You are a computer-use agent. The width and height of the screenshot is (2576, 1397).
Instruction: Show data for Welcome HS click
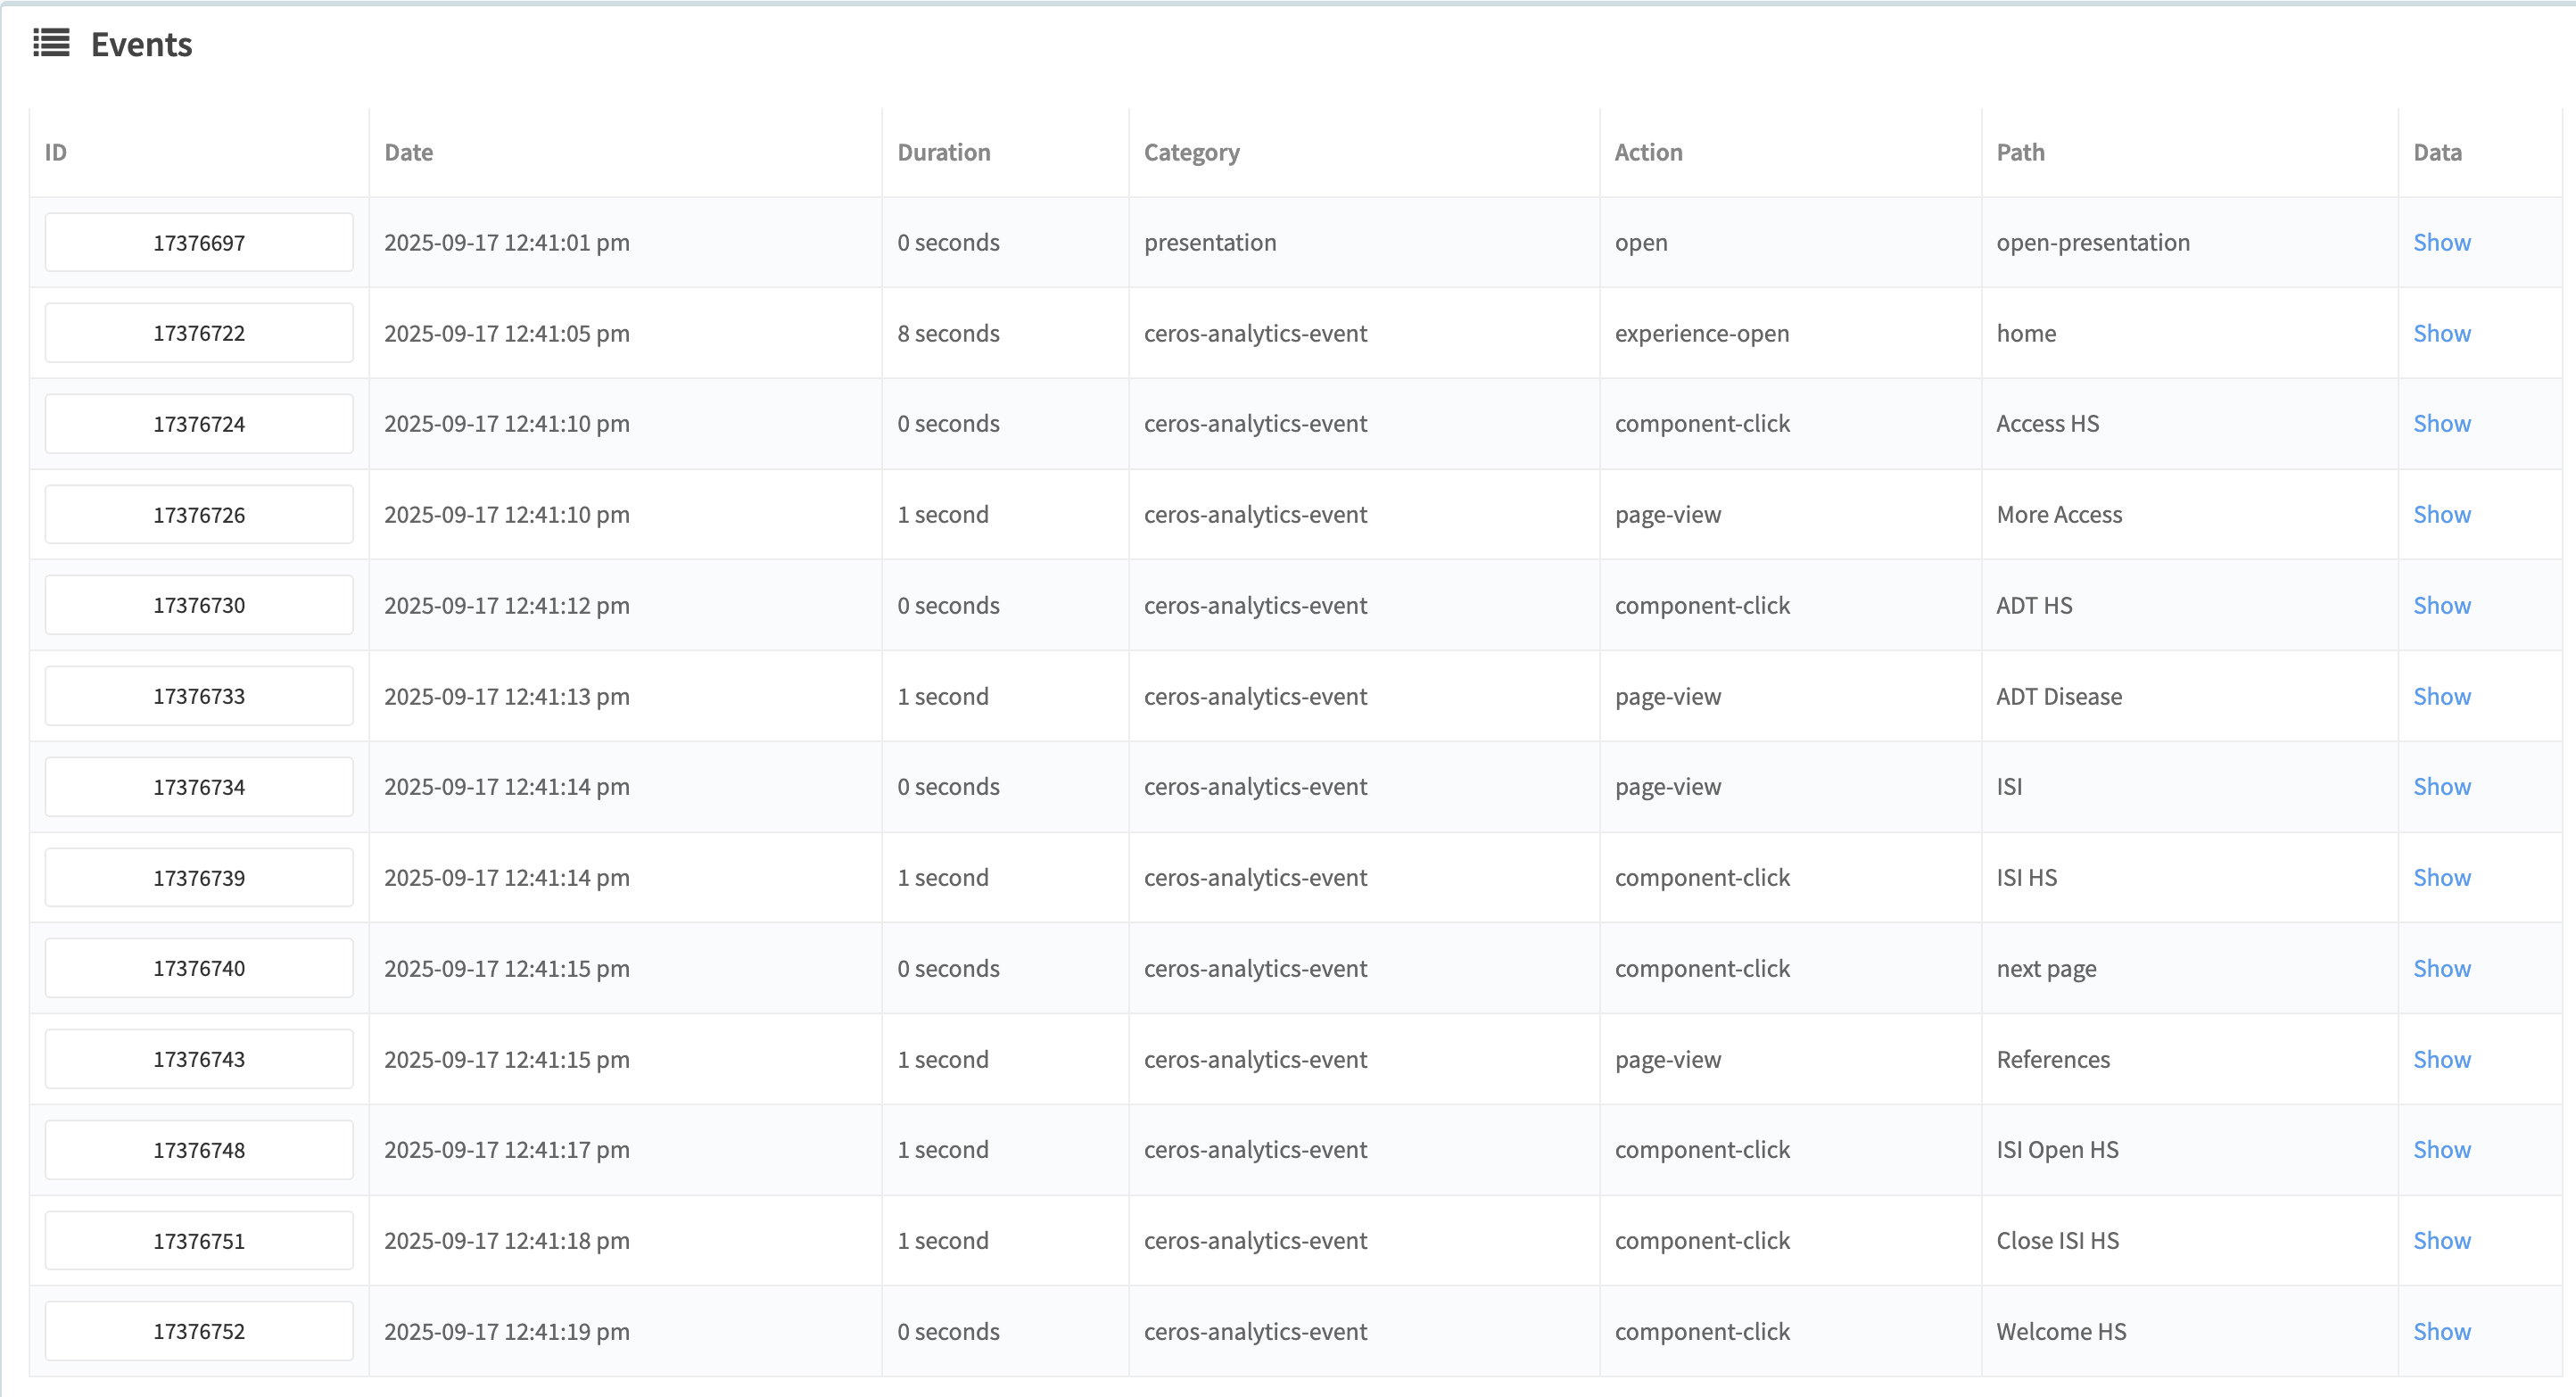click(2441, 1331)
